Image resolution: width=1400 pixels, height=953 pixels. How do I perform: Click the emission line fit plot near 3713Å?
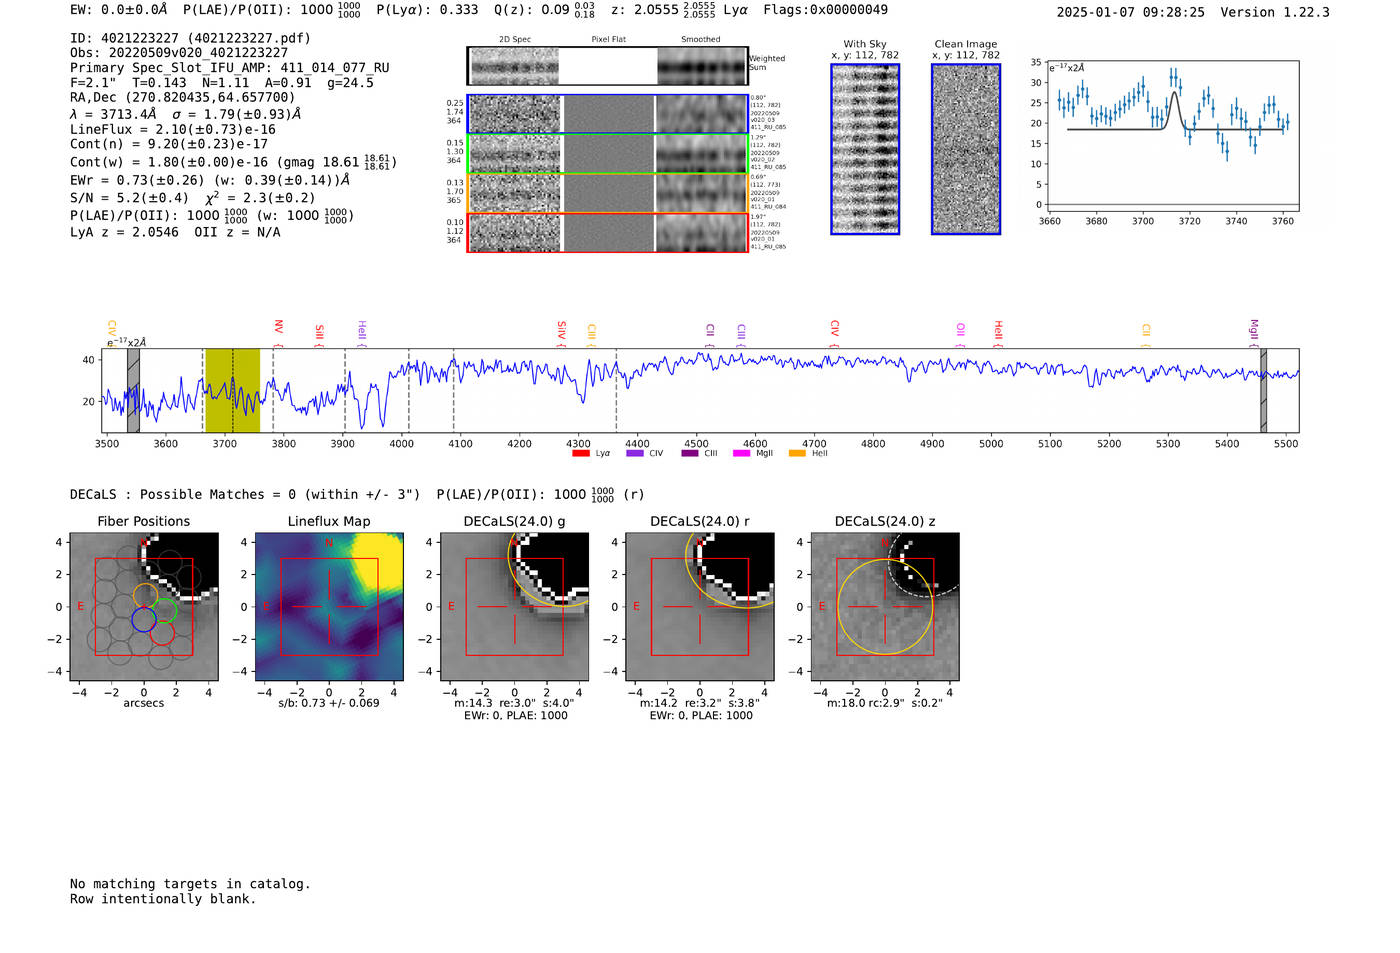[1173, 136]
